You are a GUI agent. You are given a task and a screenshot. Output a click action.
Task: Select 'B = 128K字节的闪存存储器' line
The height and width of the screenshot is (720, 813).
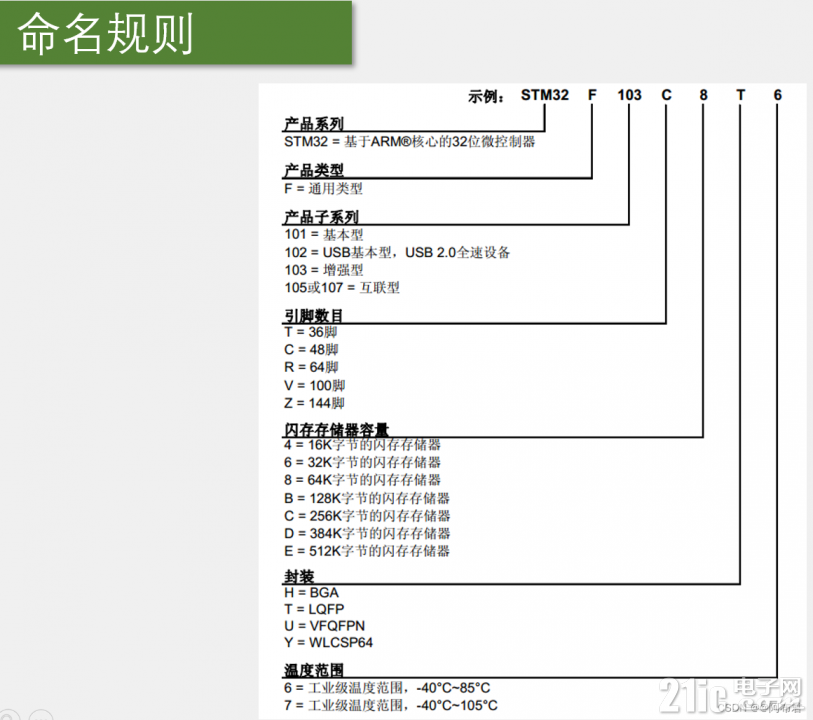pyautogui.click(x=367, y=498)
